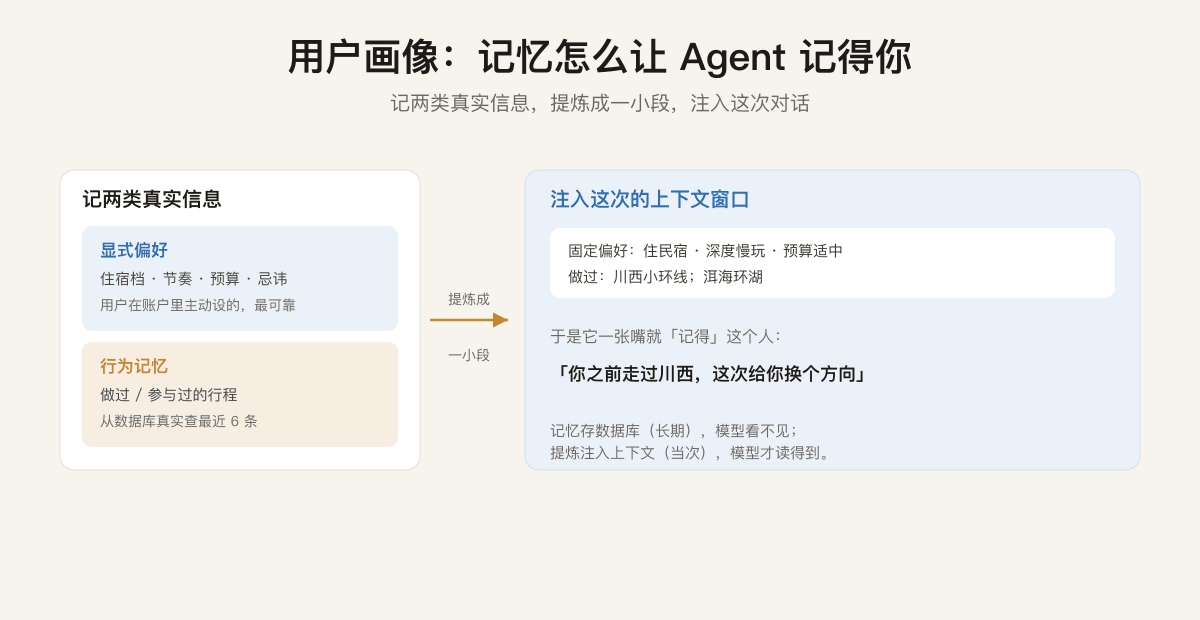
Task: Select the 显式偏好 card heading
Action: [134, 250]
